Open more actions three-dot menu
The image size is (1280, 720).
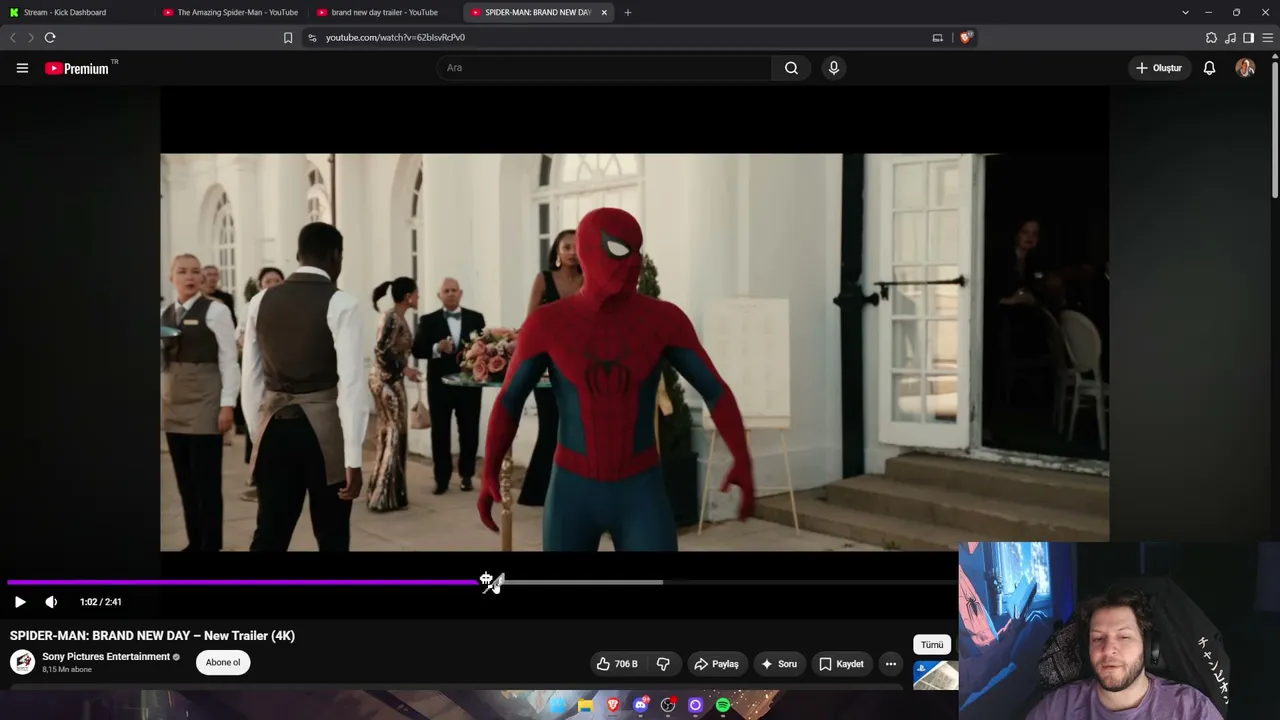[891, 664]
